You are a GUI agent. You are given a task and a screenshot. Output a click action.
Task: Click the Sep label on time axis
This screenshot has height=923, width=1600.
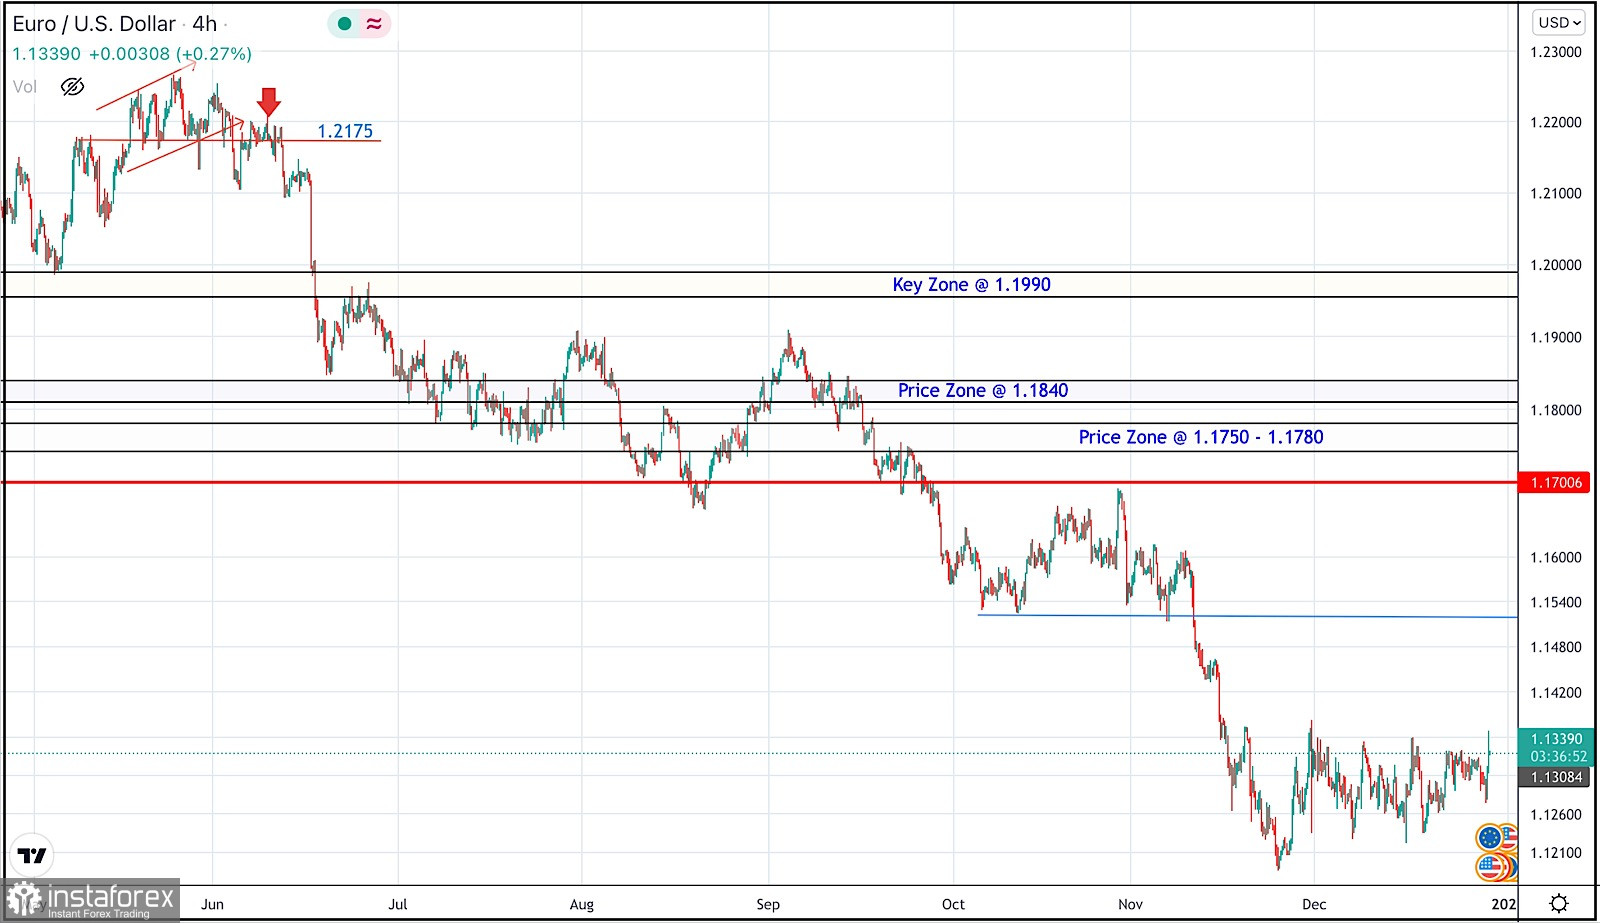768,904
